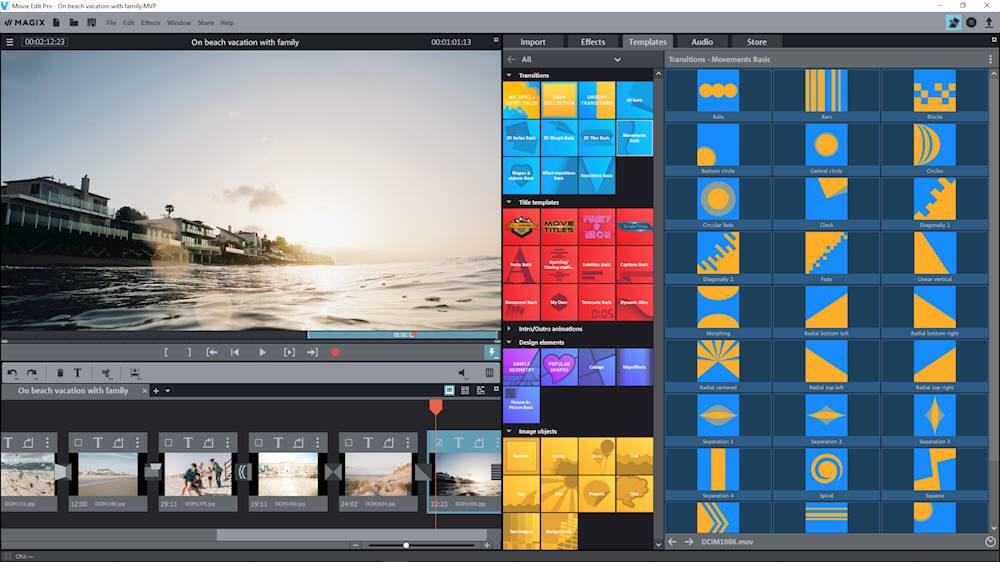1000x562 pixels.
Task: Click the red record button
Action: coord(335,352)
